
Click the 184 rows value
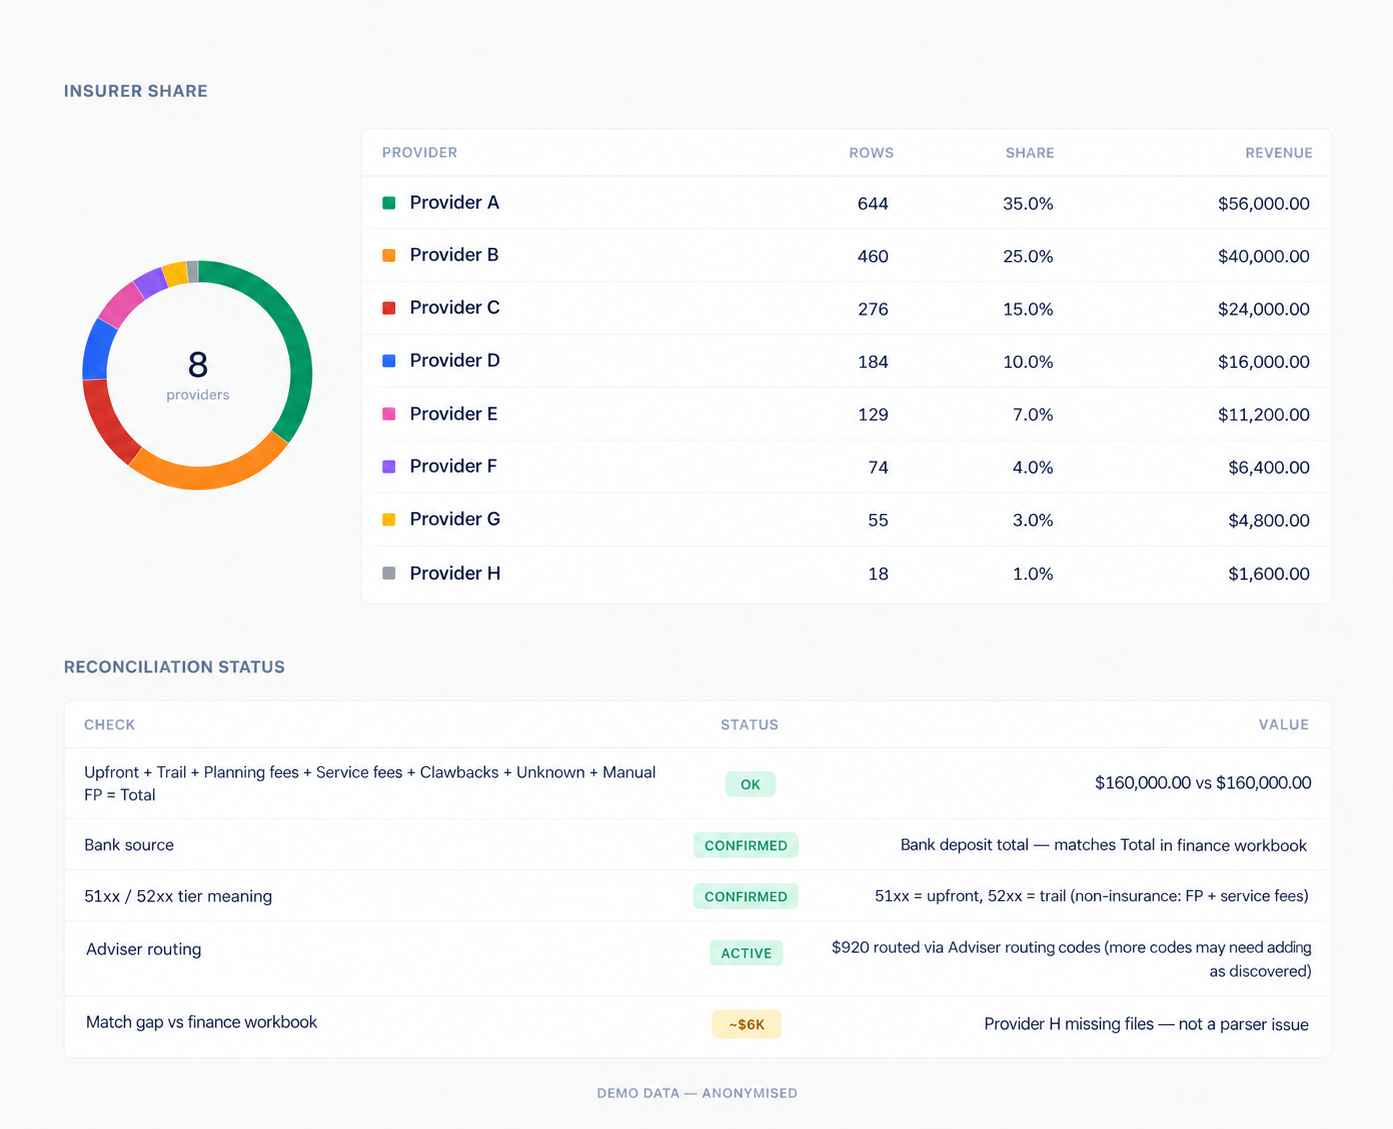click(873, 362)
